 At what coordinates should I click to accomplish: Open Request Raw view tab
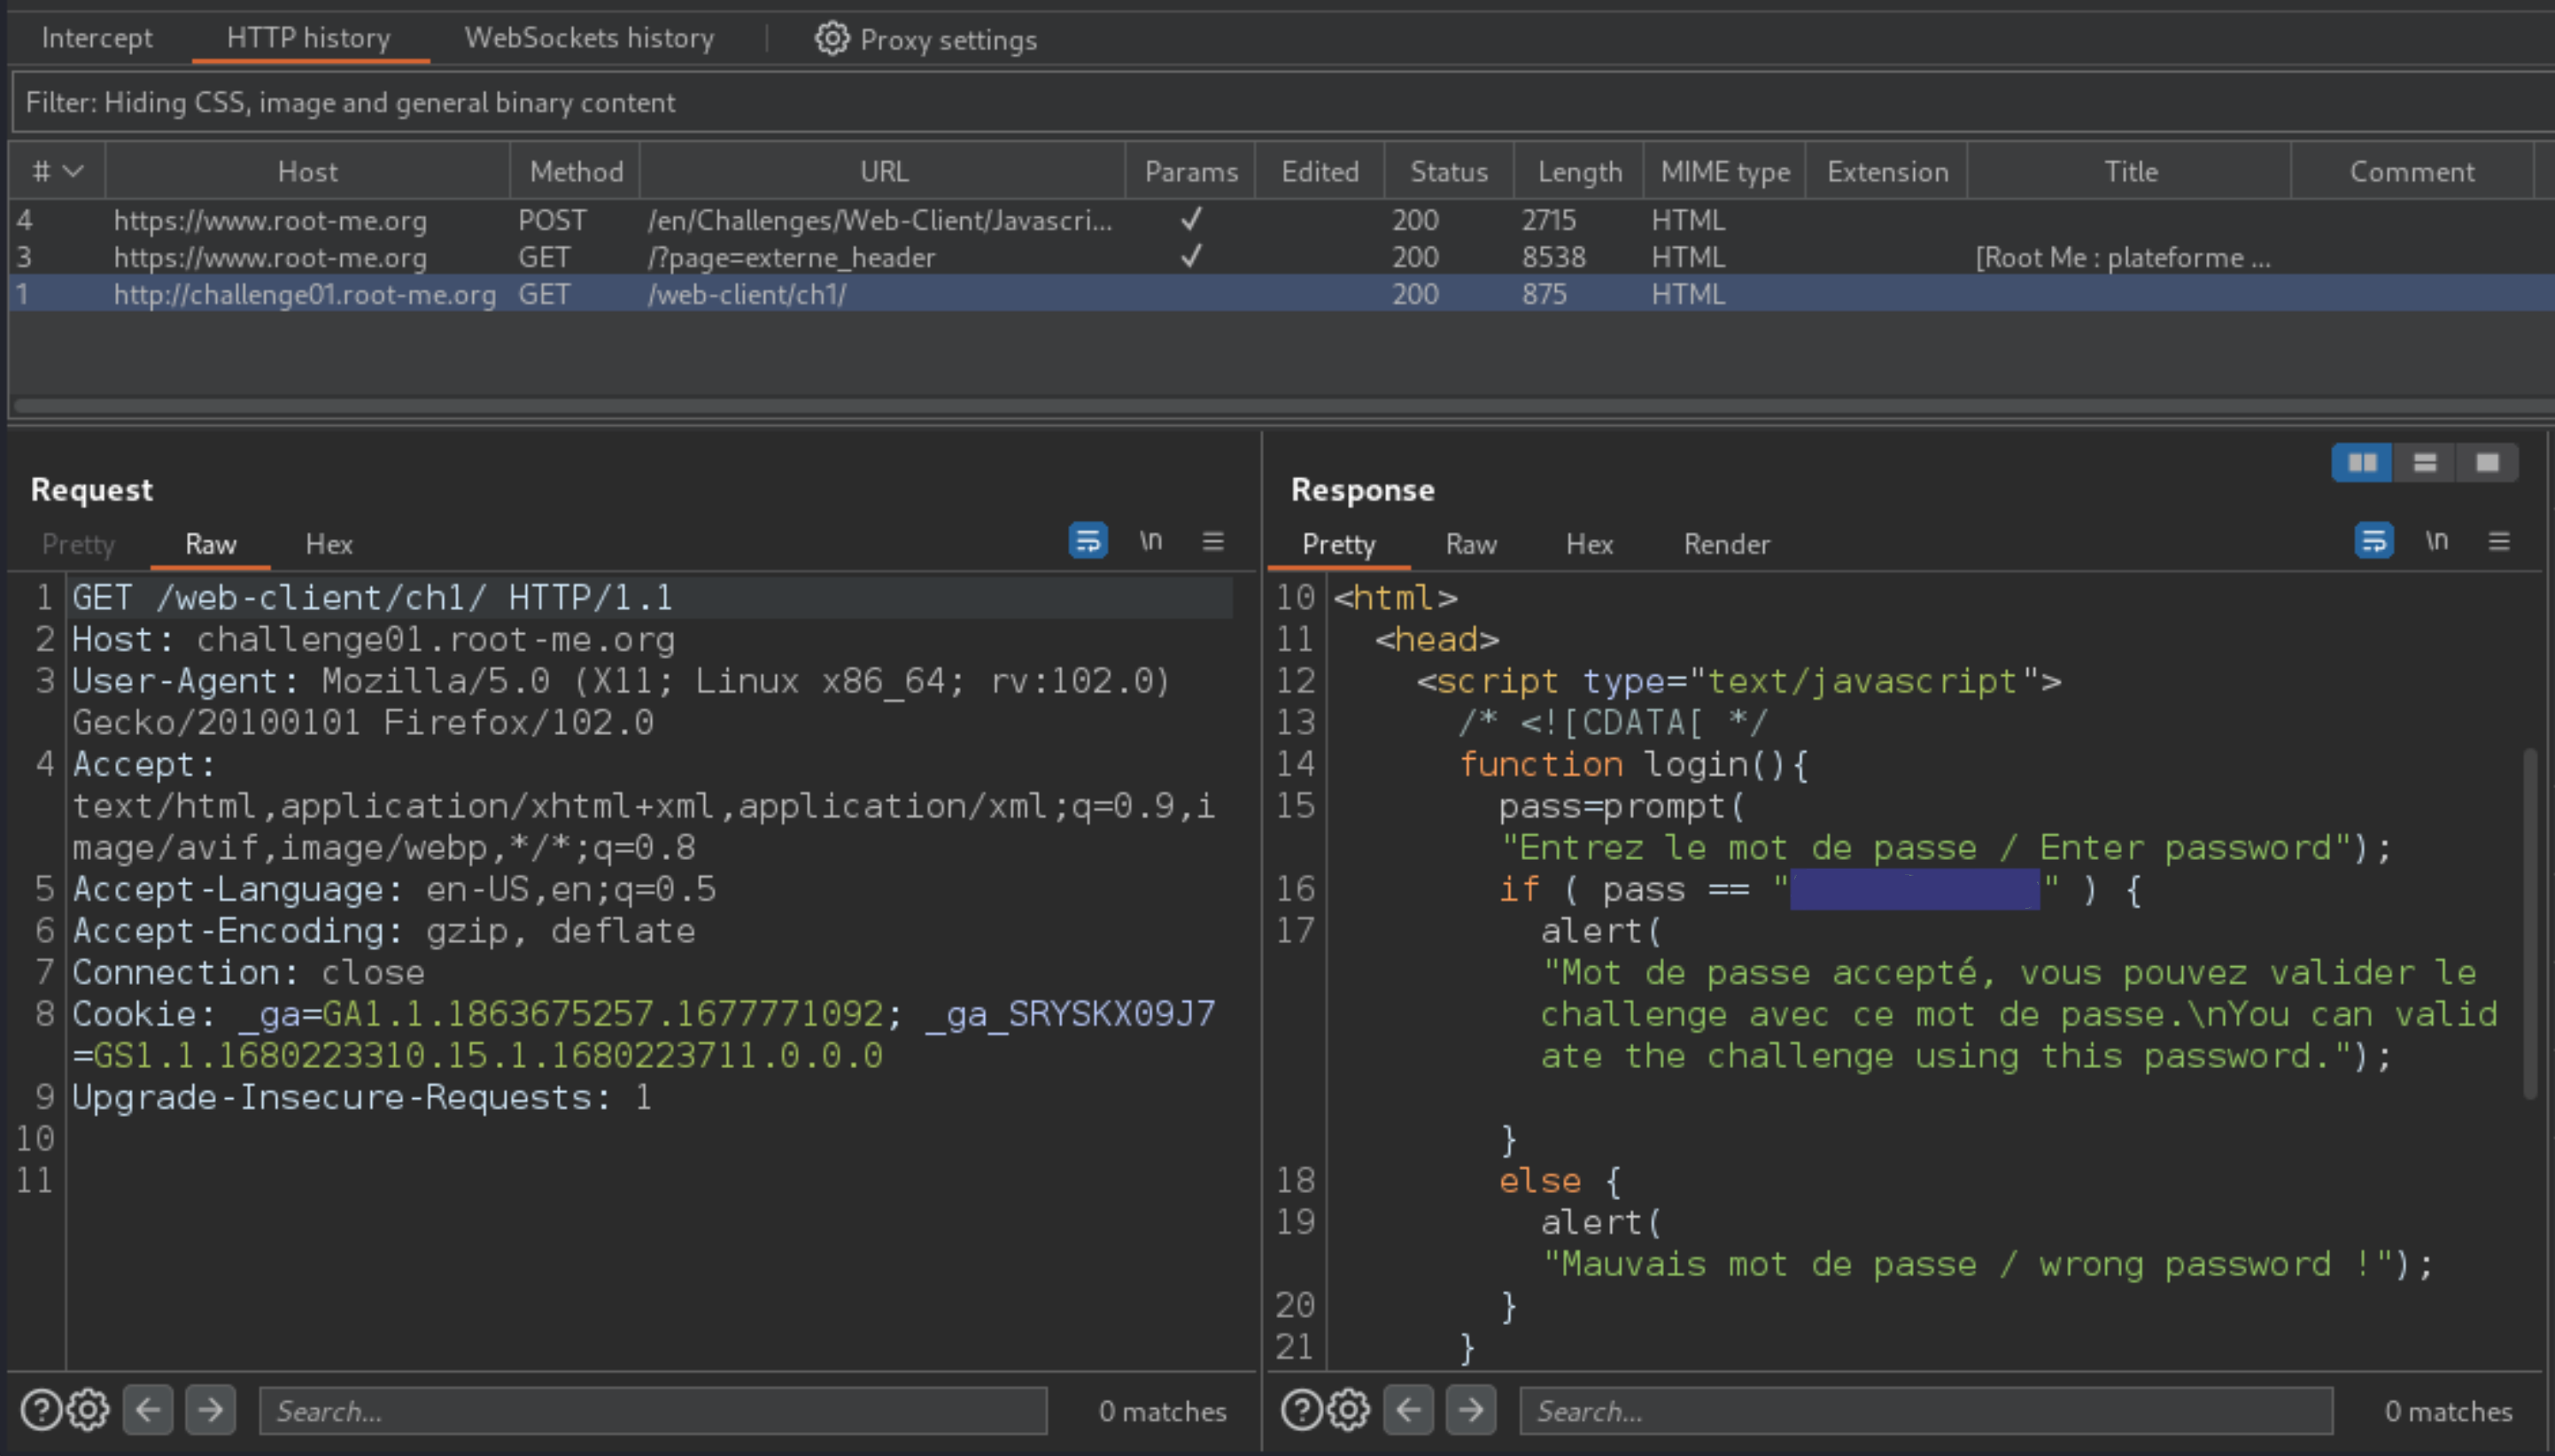point(210,544)
